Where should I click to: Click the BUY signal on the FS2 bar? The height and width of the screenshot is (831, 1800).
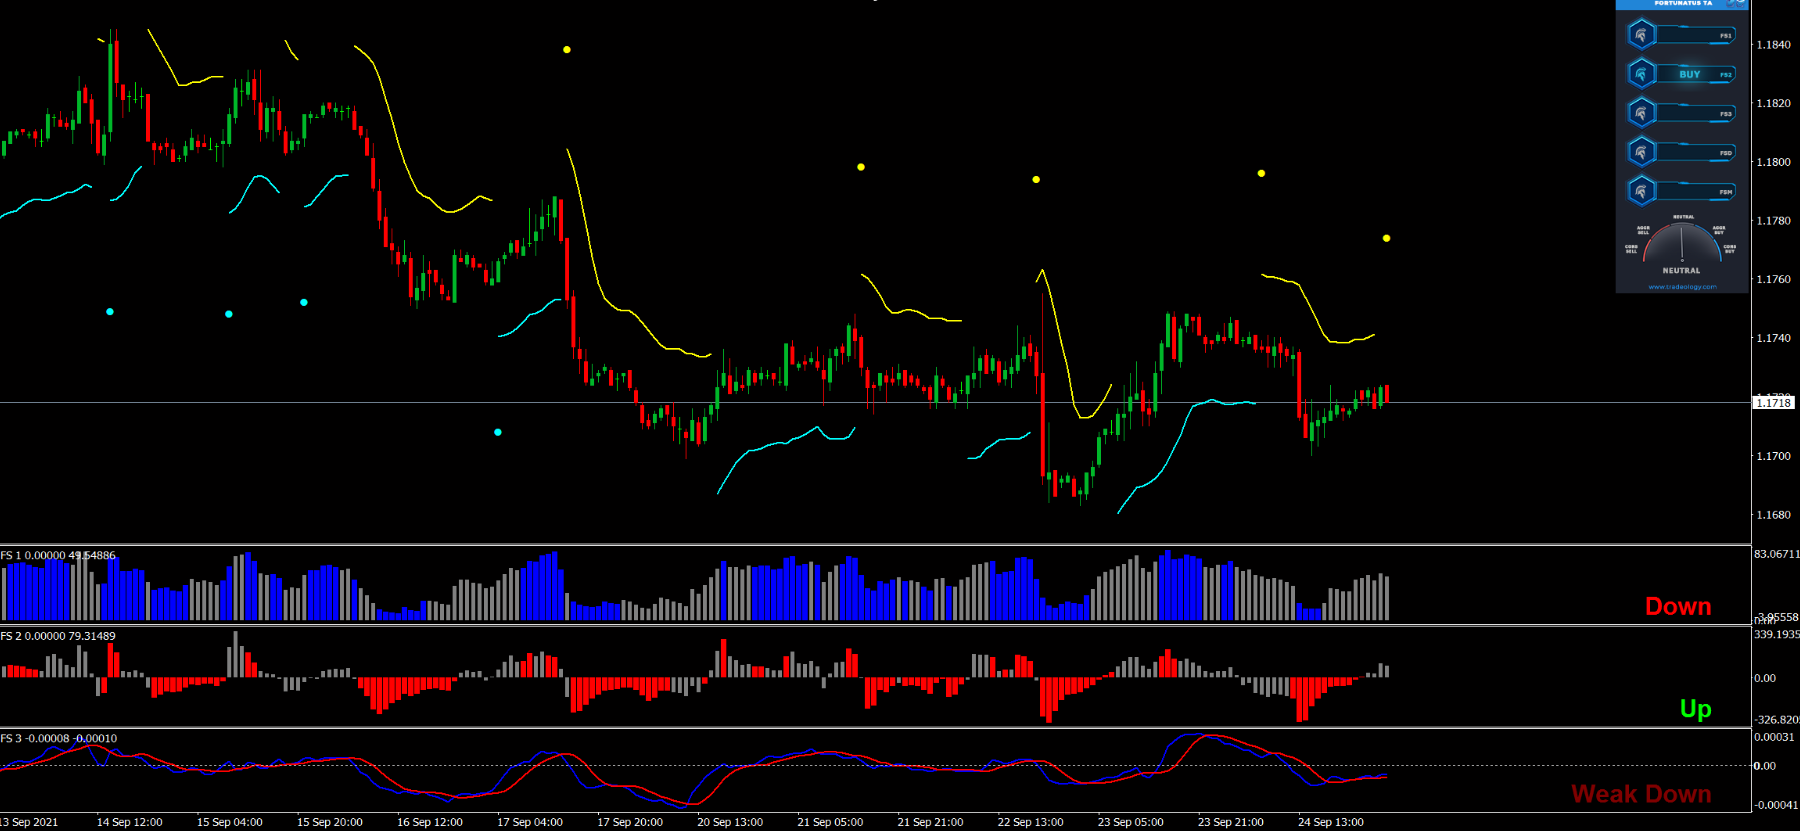click(1690, 75)
